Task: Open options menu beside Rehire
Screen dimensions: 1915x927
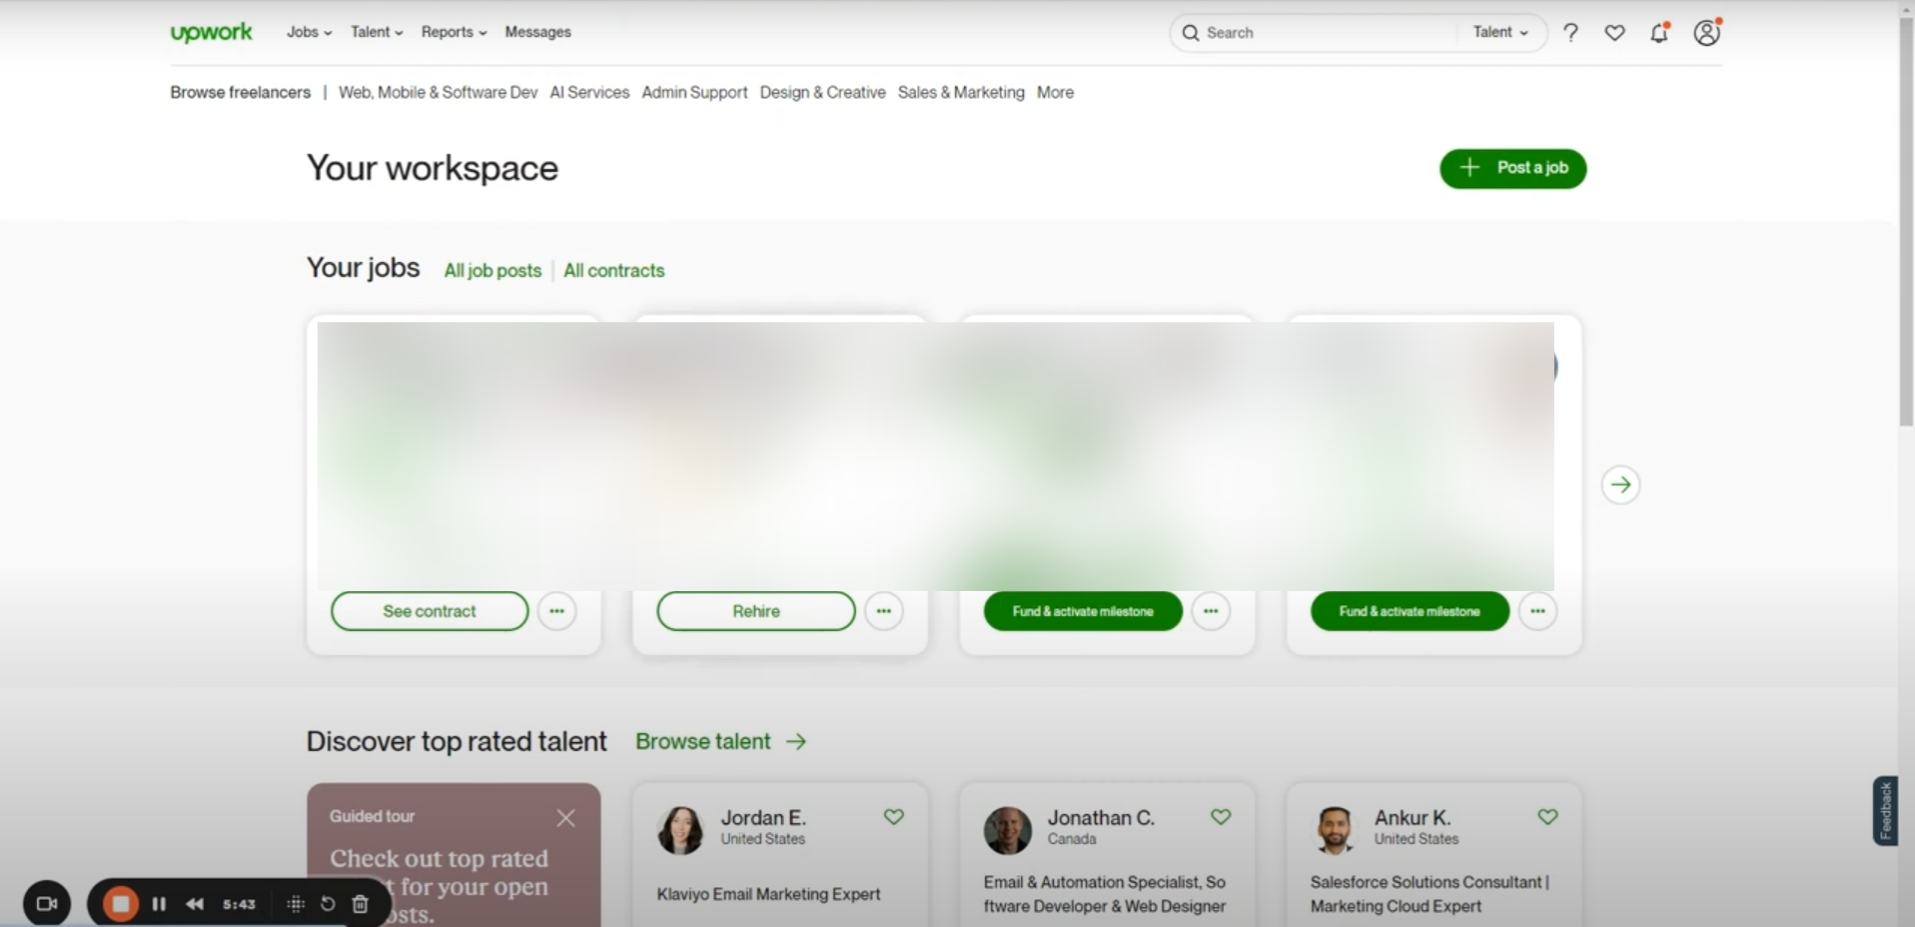Action: 884,611
